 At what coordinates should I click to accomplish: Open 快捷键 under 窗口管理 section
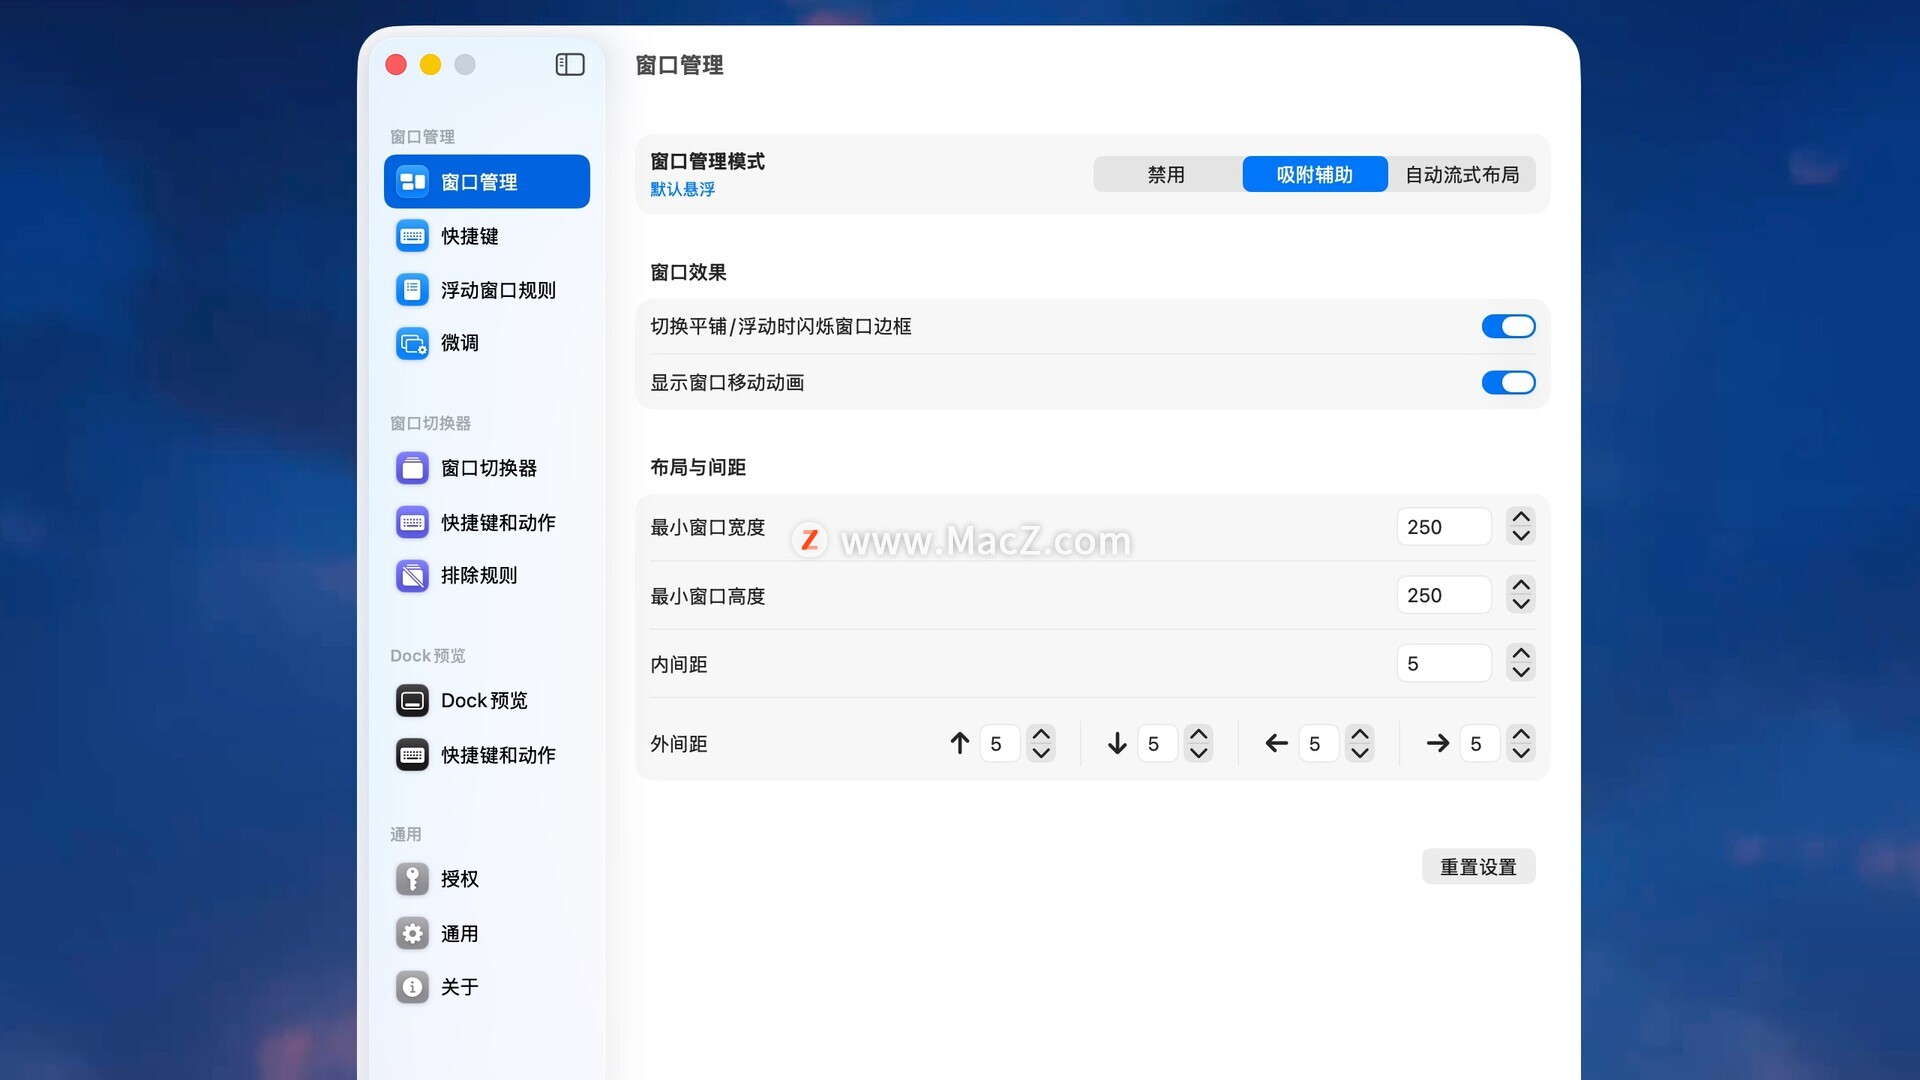[487, 236]
